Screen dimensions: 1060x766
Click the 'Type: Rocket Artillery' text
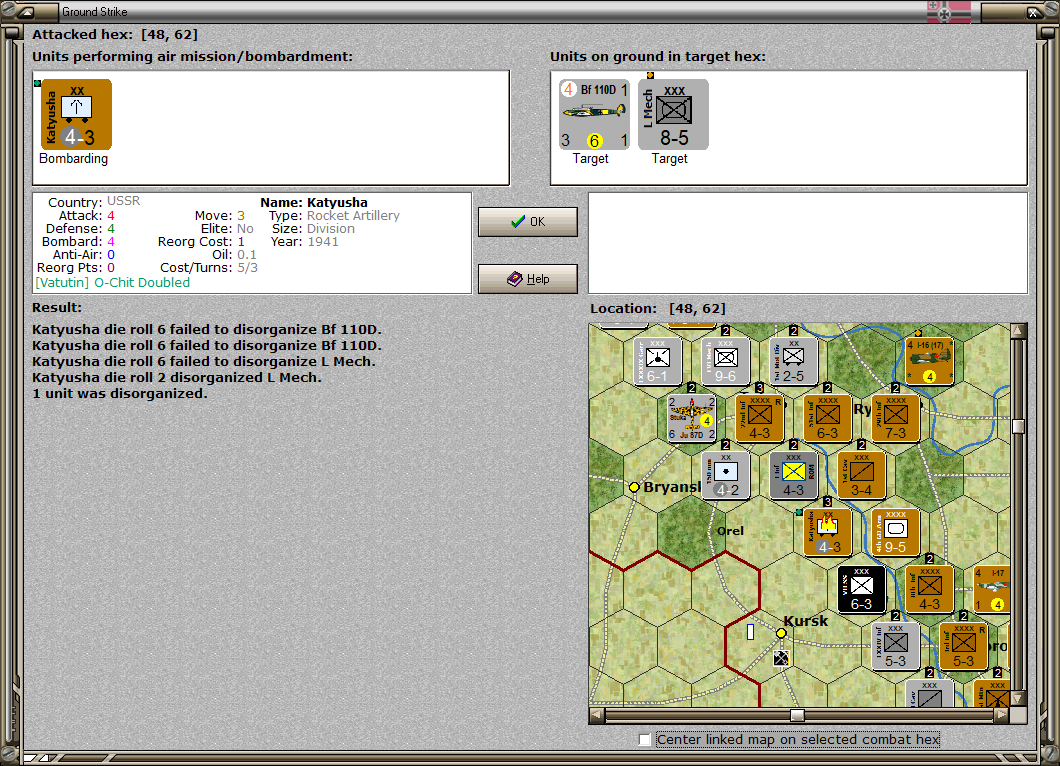[334, 216]
